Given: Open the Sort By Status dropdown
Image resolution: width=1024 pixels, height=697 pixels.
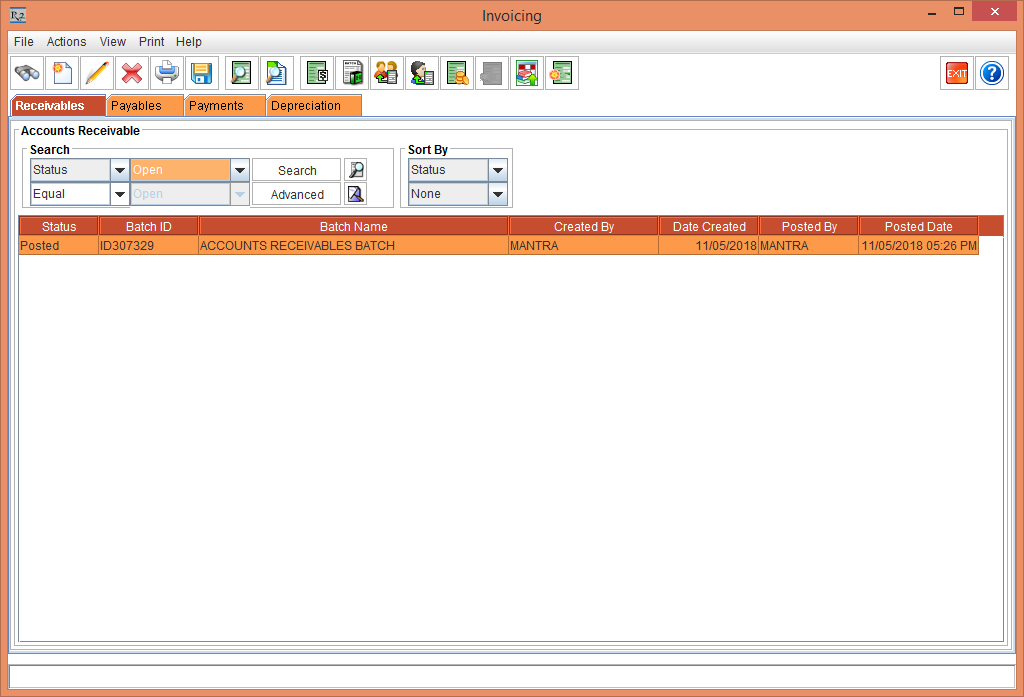Looking at the screenshot, I should (498, 170).
